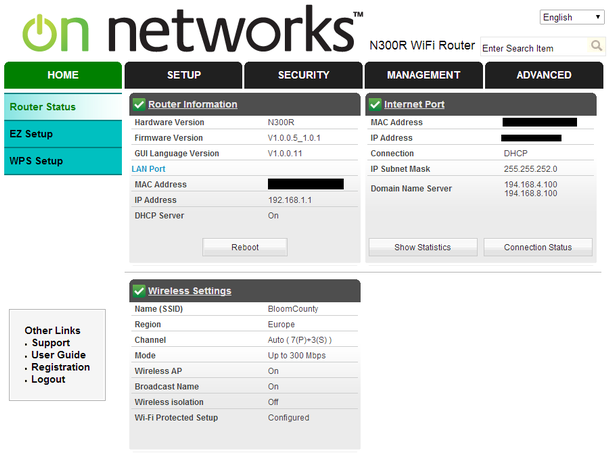
Task: Click the Region value Europe
Action: tap(281, 325)
